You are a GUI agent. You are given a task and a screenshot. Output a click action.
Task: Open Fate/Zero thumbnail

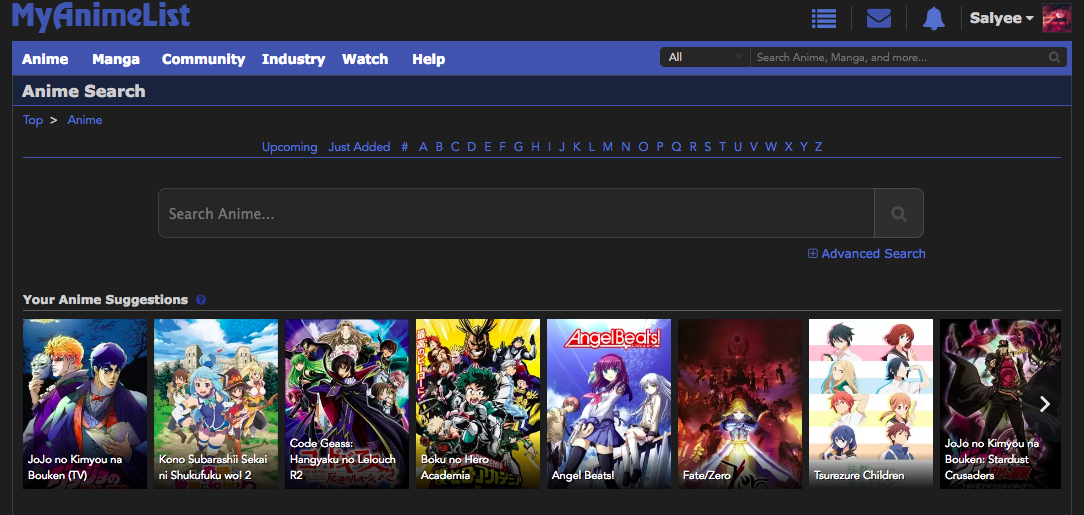(740, 404)
